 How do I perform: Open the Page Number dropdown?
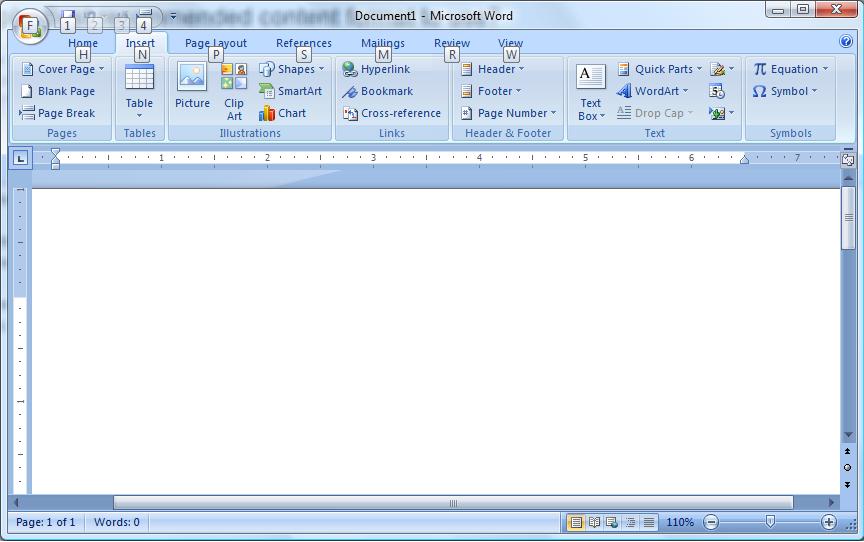click(508, 113)
